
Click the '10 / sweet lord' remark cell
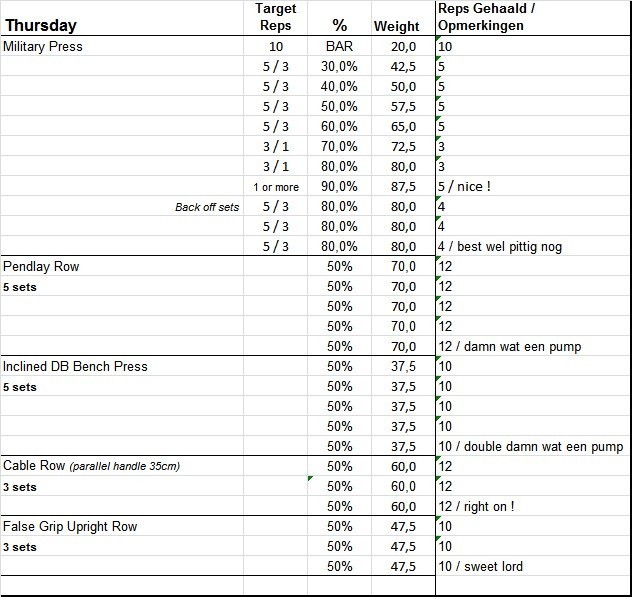click(x=480, y=567)
